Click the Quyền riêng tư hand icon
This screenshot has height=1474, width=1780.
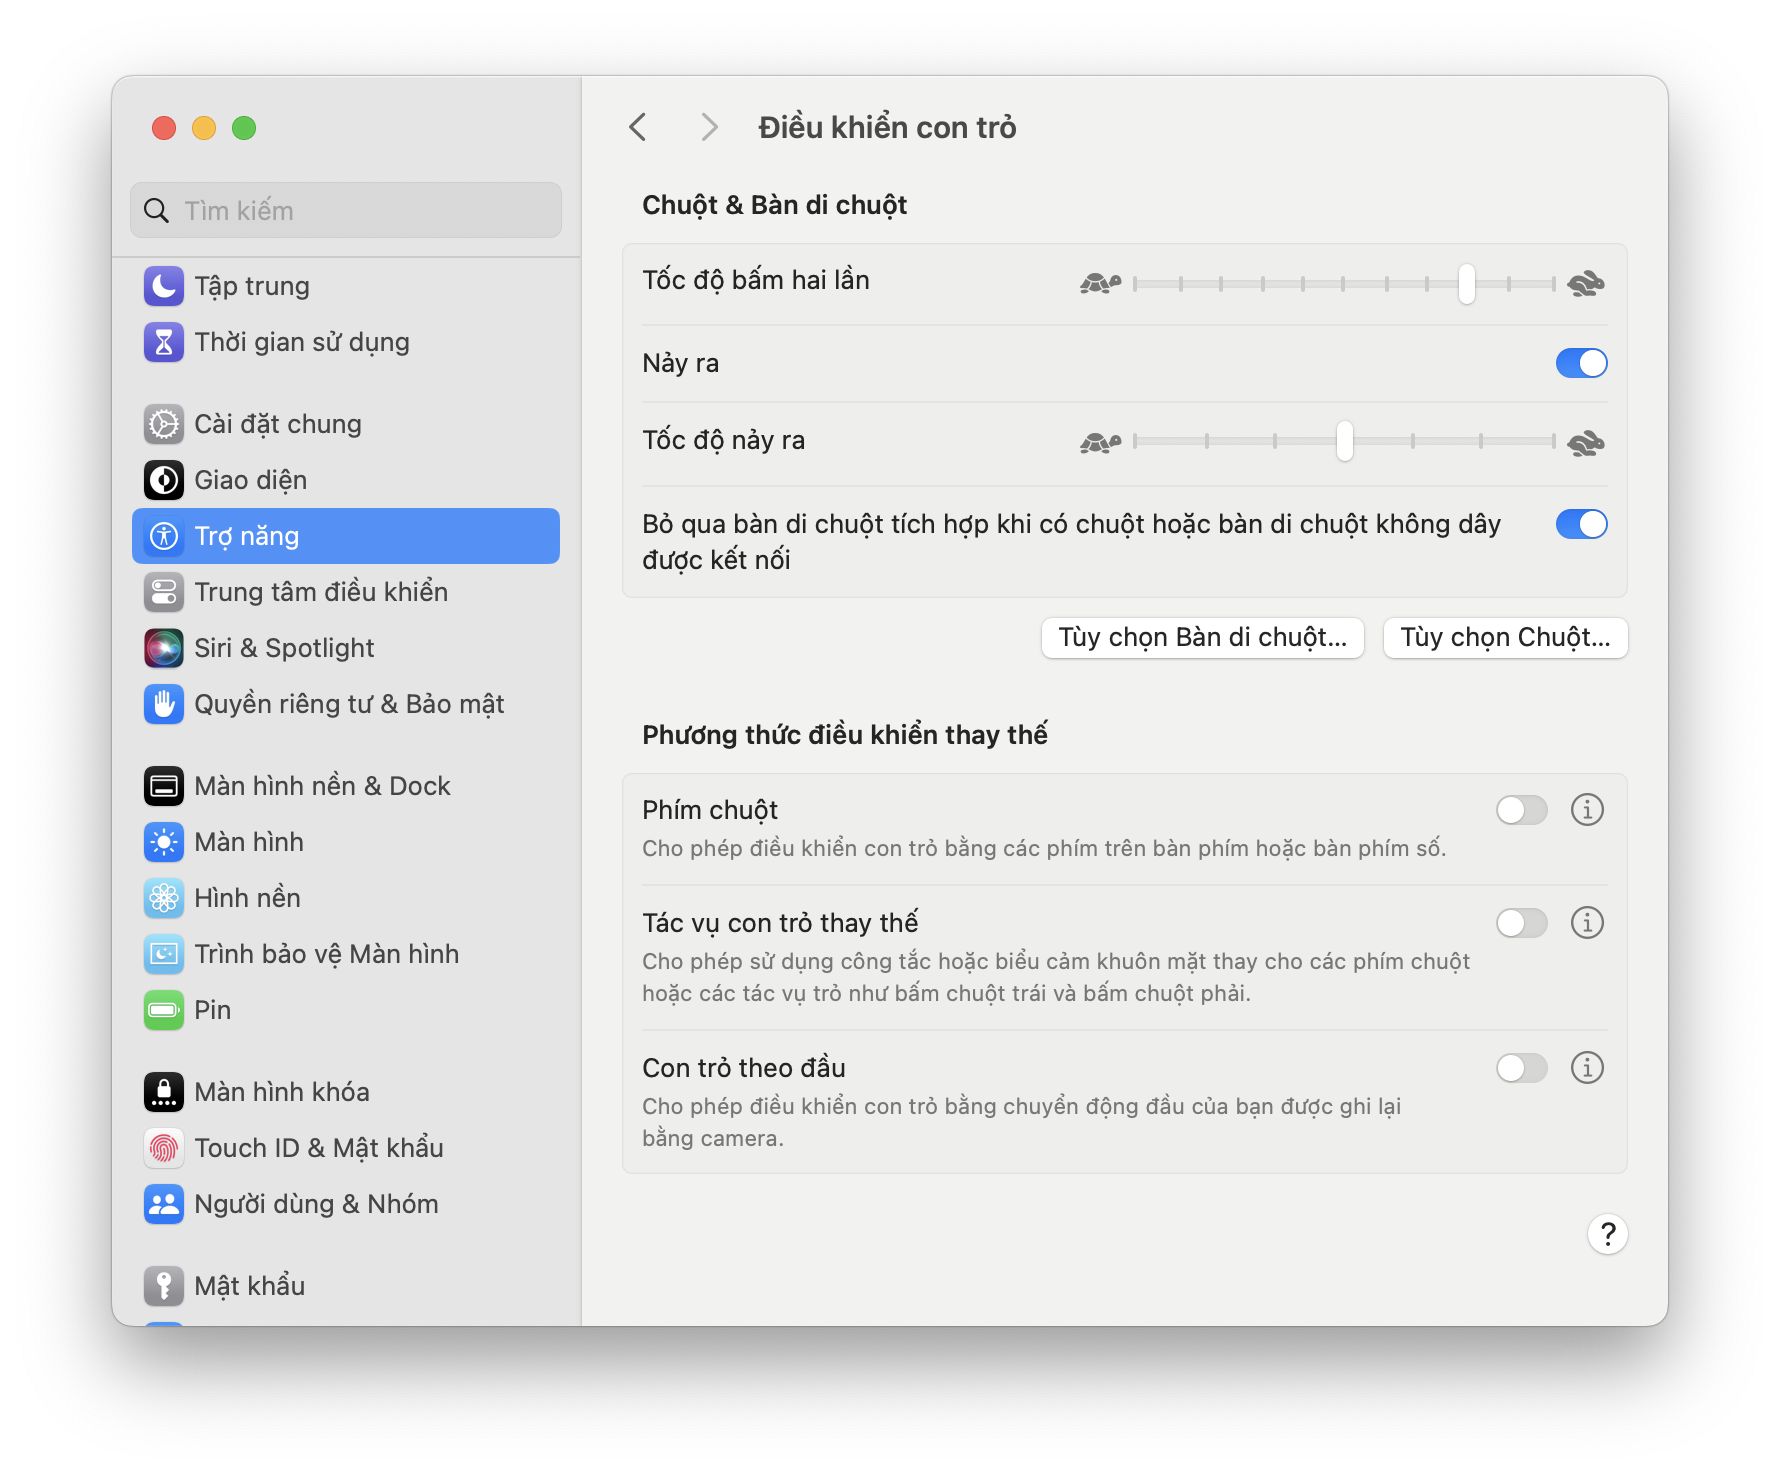[x=164, y=704]
